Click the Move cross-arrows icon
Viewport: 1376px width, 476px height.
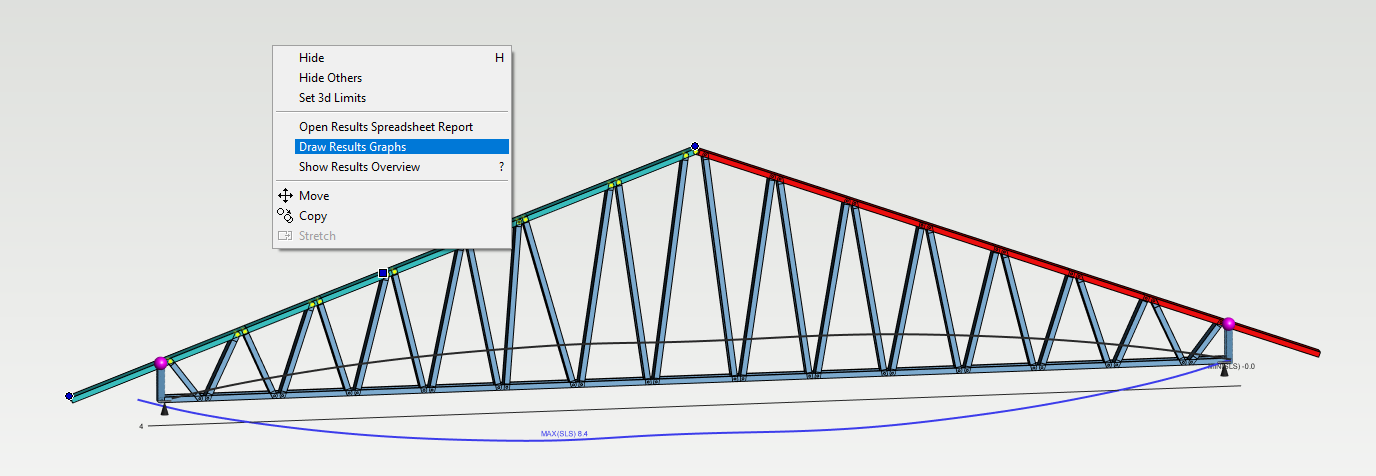285,196
